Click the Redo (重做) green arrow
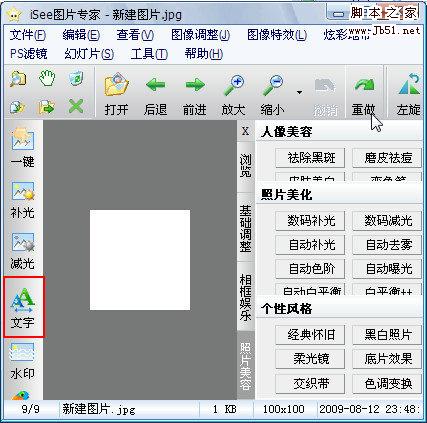The width and height of the screenshot is (427, 423). click(x=364, y=86)
